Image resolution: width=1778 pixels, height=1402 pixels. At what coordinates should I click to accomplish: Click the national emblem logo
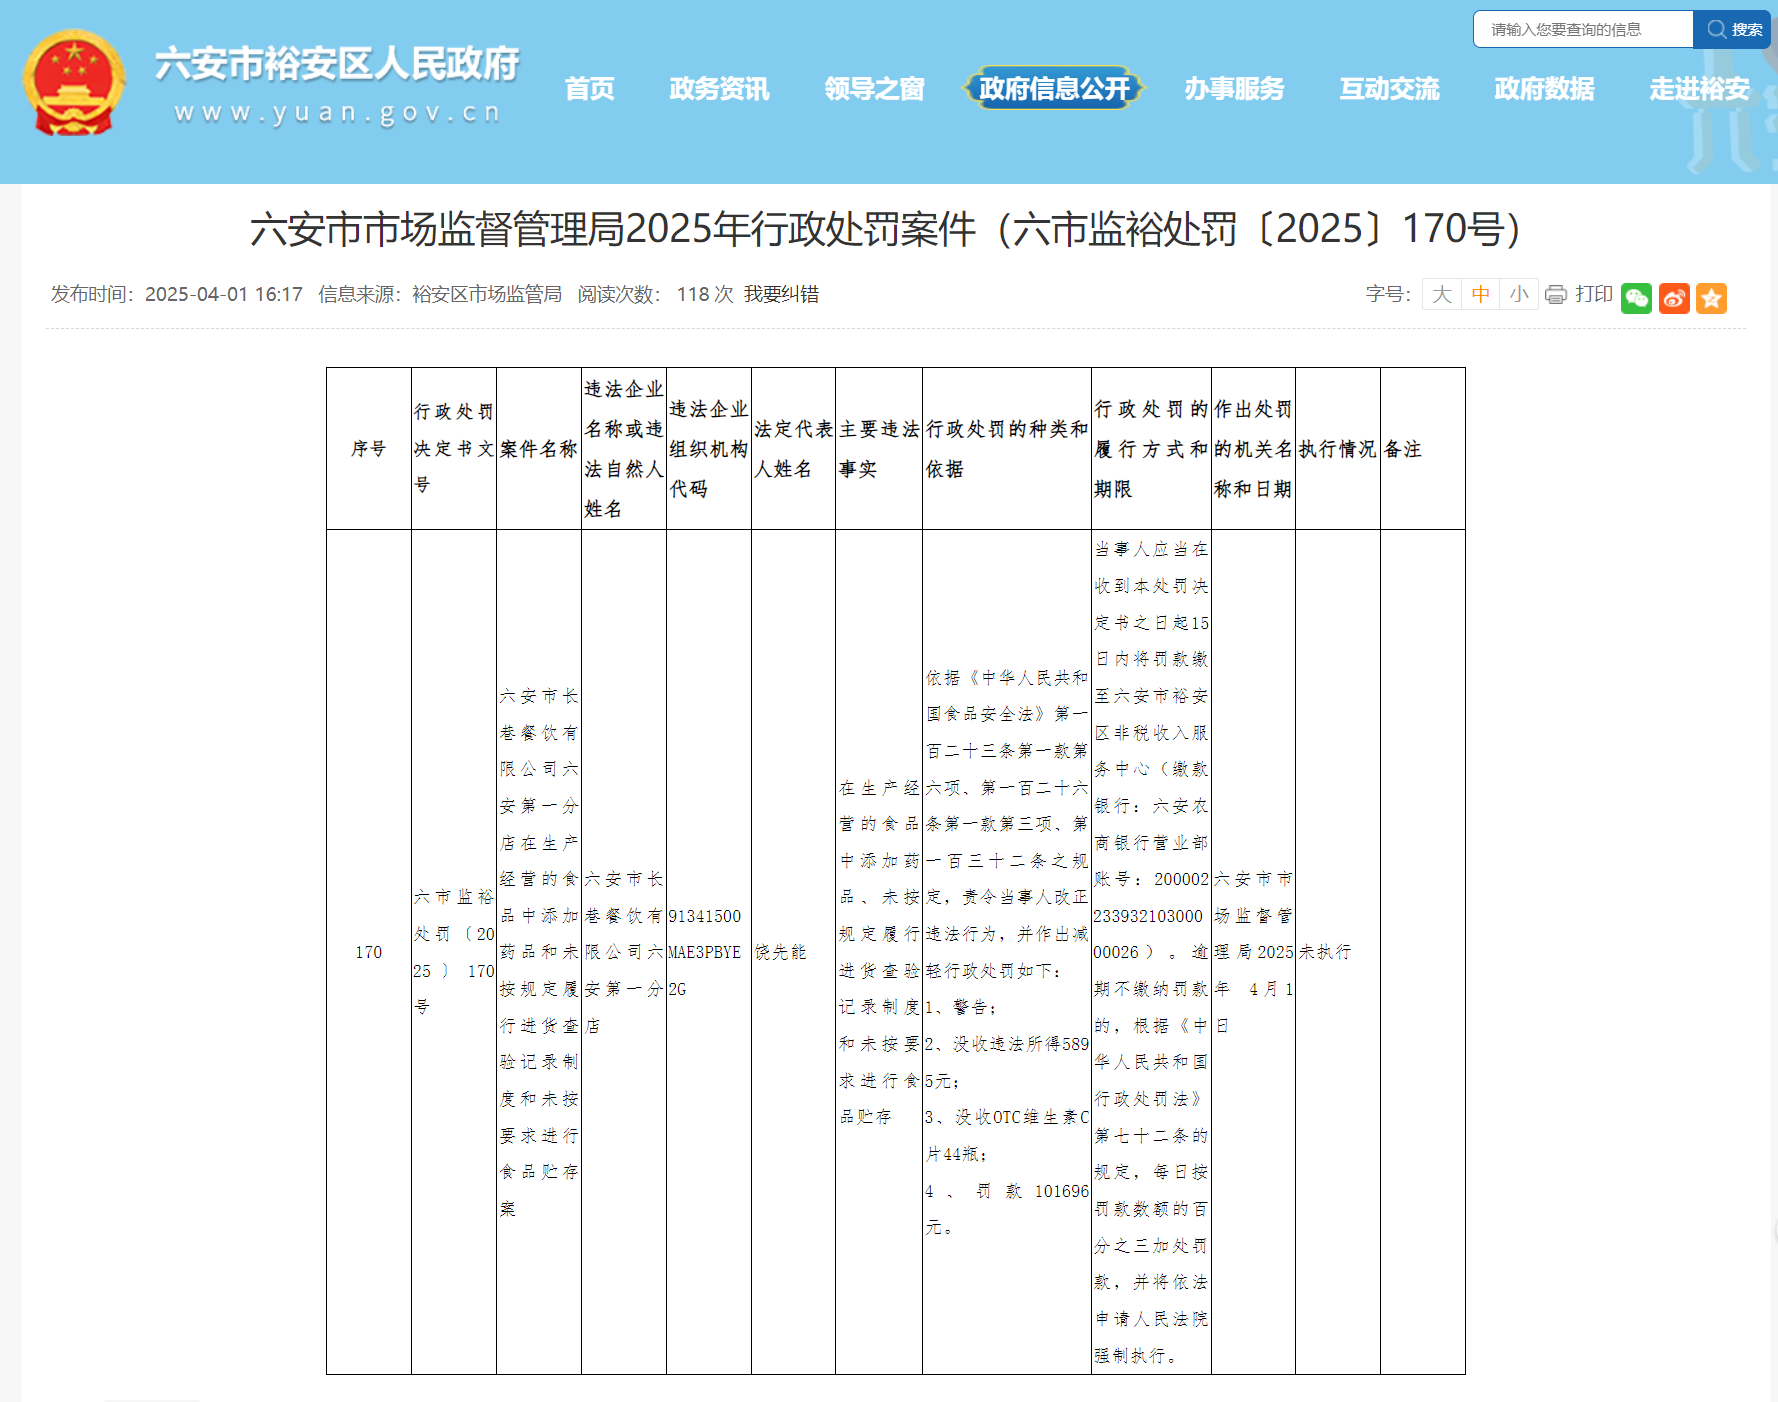(x=74, y=83)
